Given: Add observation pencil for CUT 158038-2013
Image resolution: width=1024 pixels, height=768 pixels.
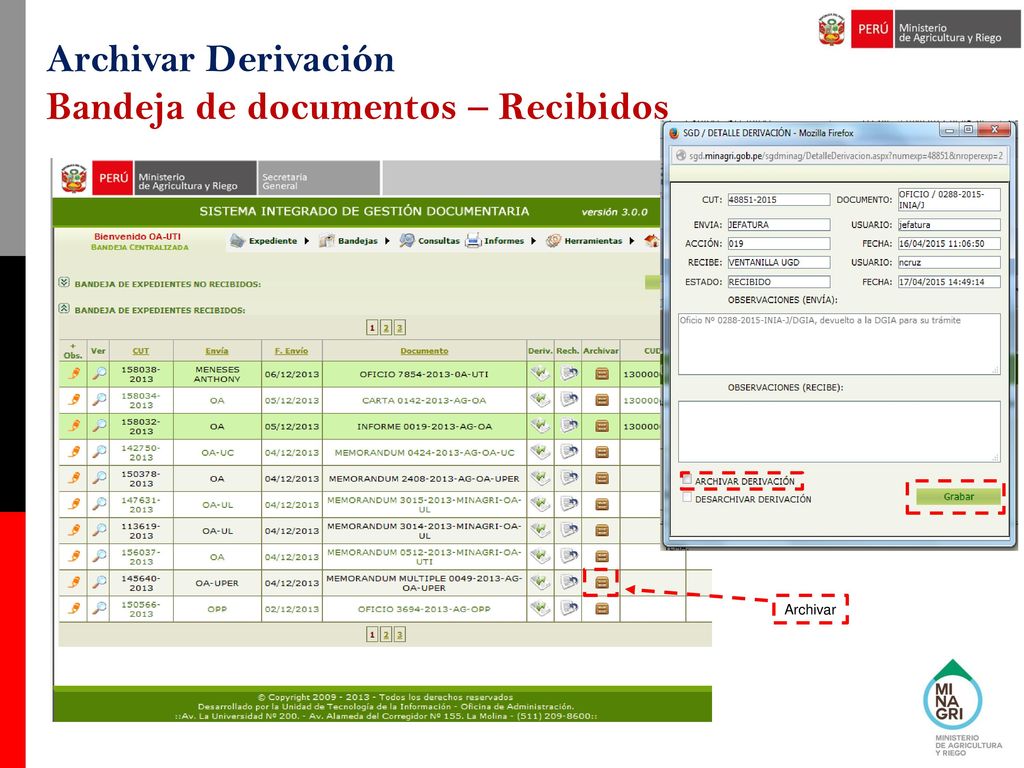Looking at the screenshot, I should point(74,374).
